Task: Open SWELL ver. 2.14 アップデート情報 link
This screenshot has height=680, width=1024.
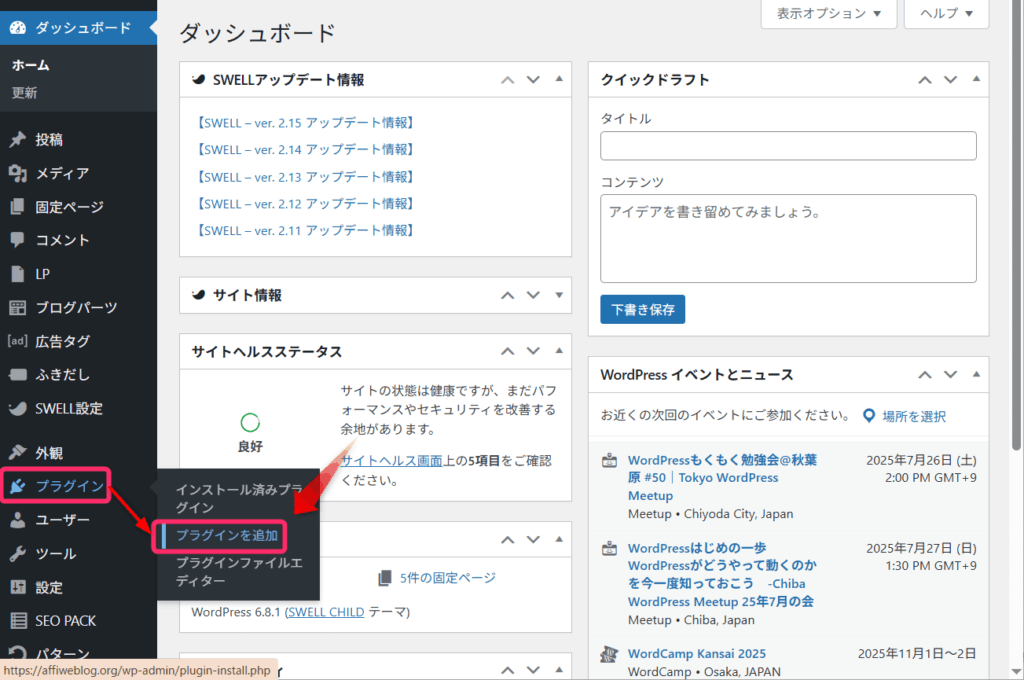Action: click(306, 150)
